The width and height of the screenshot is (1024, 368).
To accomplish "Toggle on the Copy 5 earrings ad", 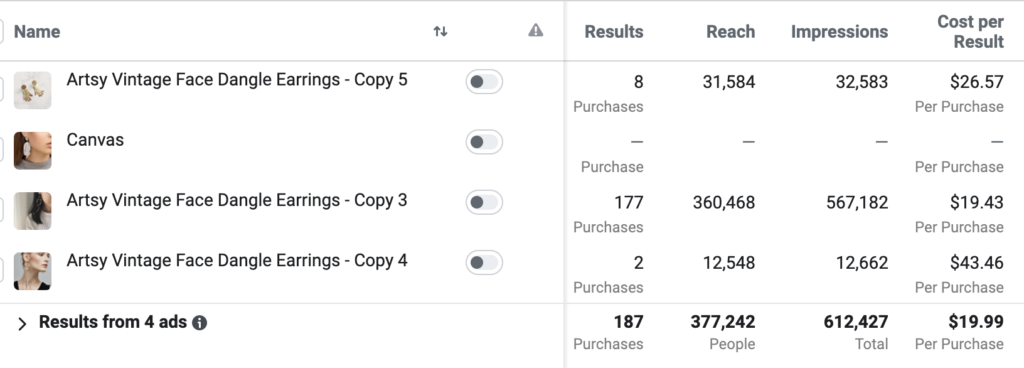I will (x=484, y=82).
